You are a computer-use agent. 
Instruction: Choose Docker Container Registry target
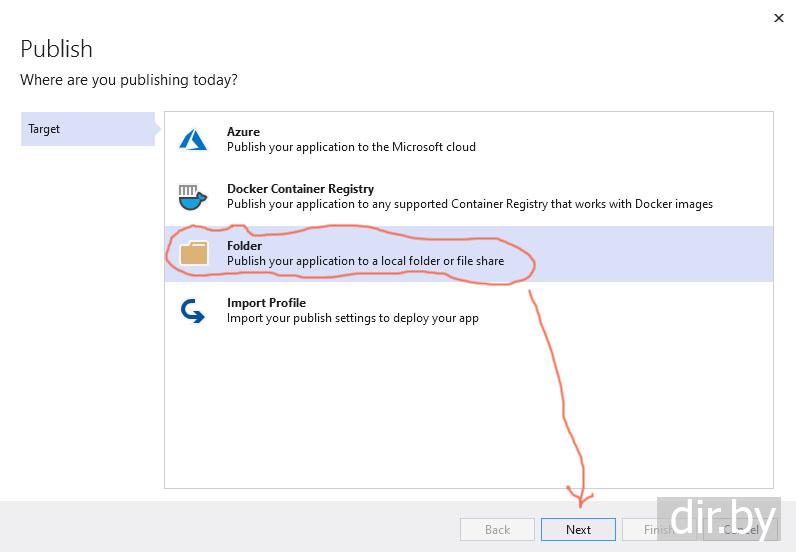click(x=469, y=197)
